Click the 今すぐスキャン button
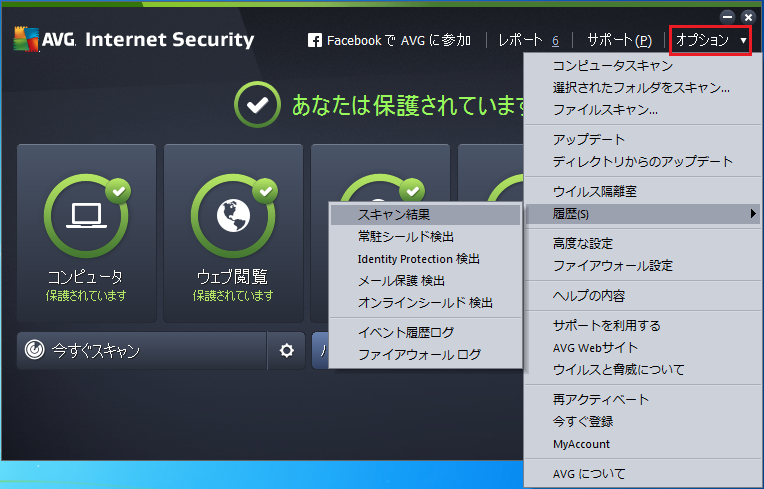This screenshot has width=764, height=489. 142,351
